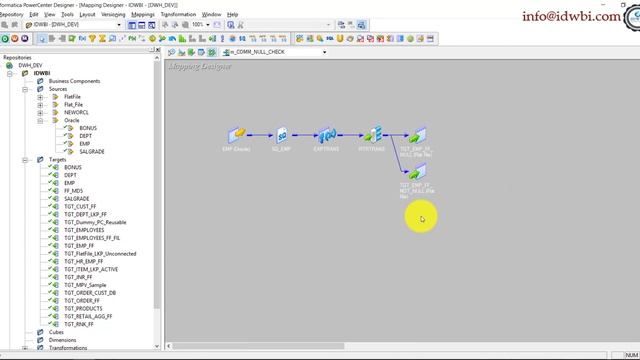Click the green bar-chart transformation toolbar icon

(x=182, y=39)
